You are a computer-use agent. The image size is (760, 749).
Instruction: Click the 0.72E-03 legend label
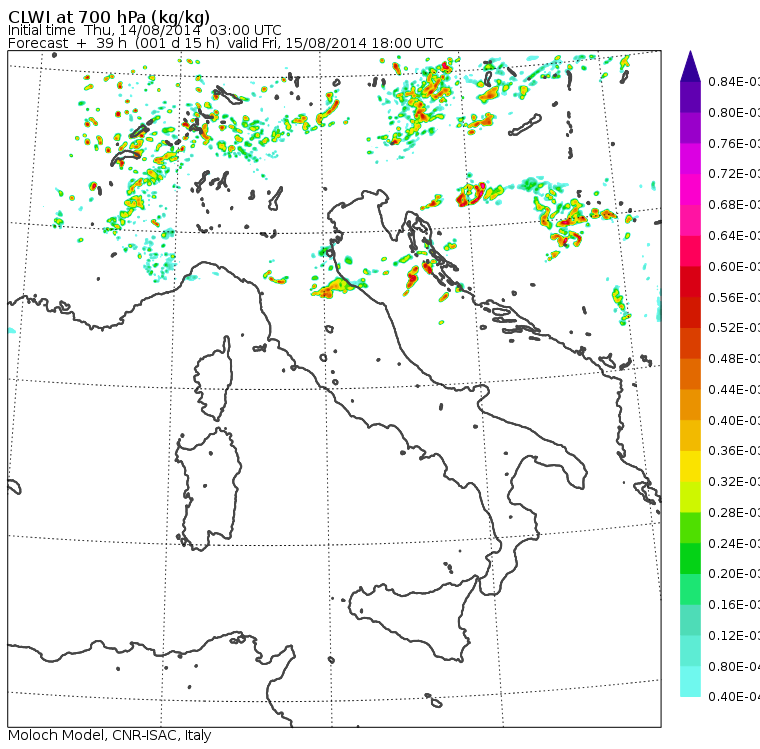click(x=734, y=174)
